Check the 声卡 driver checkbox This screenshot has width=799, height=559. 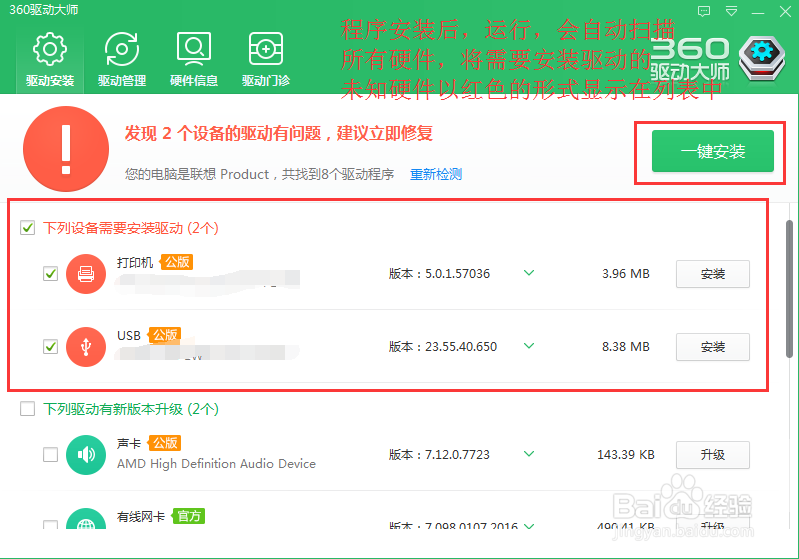(50, 455)
